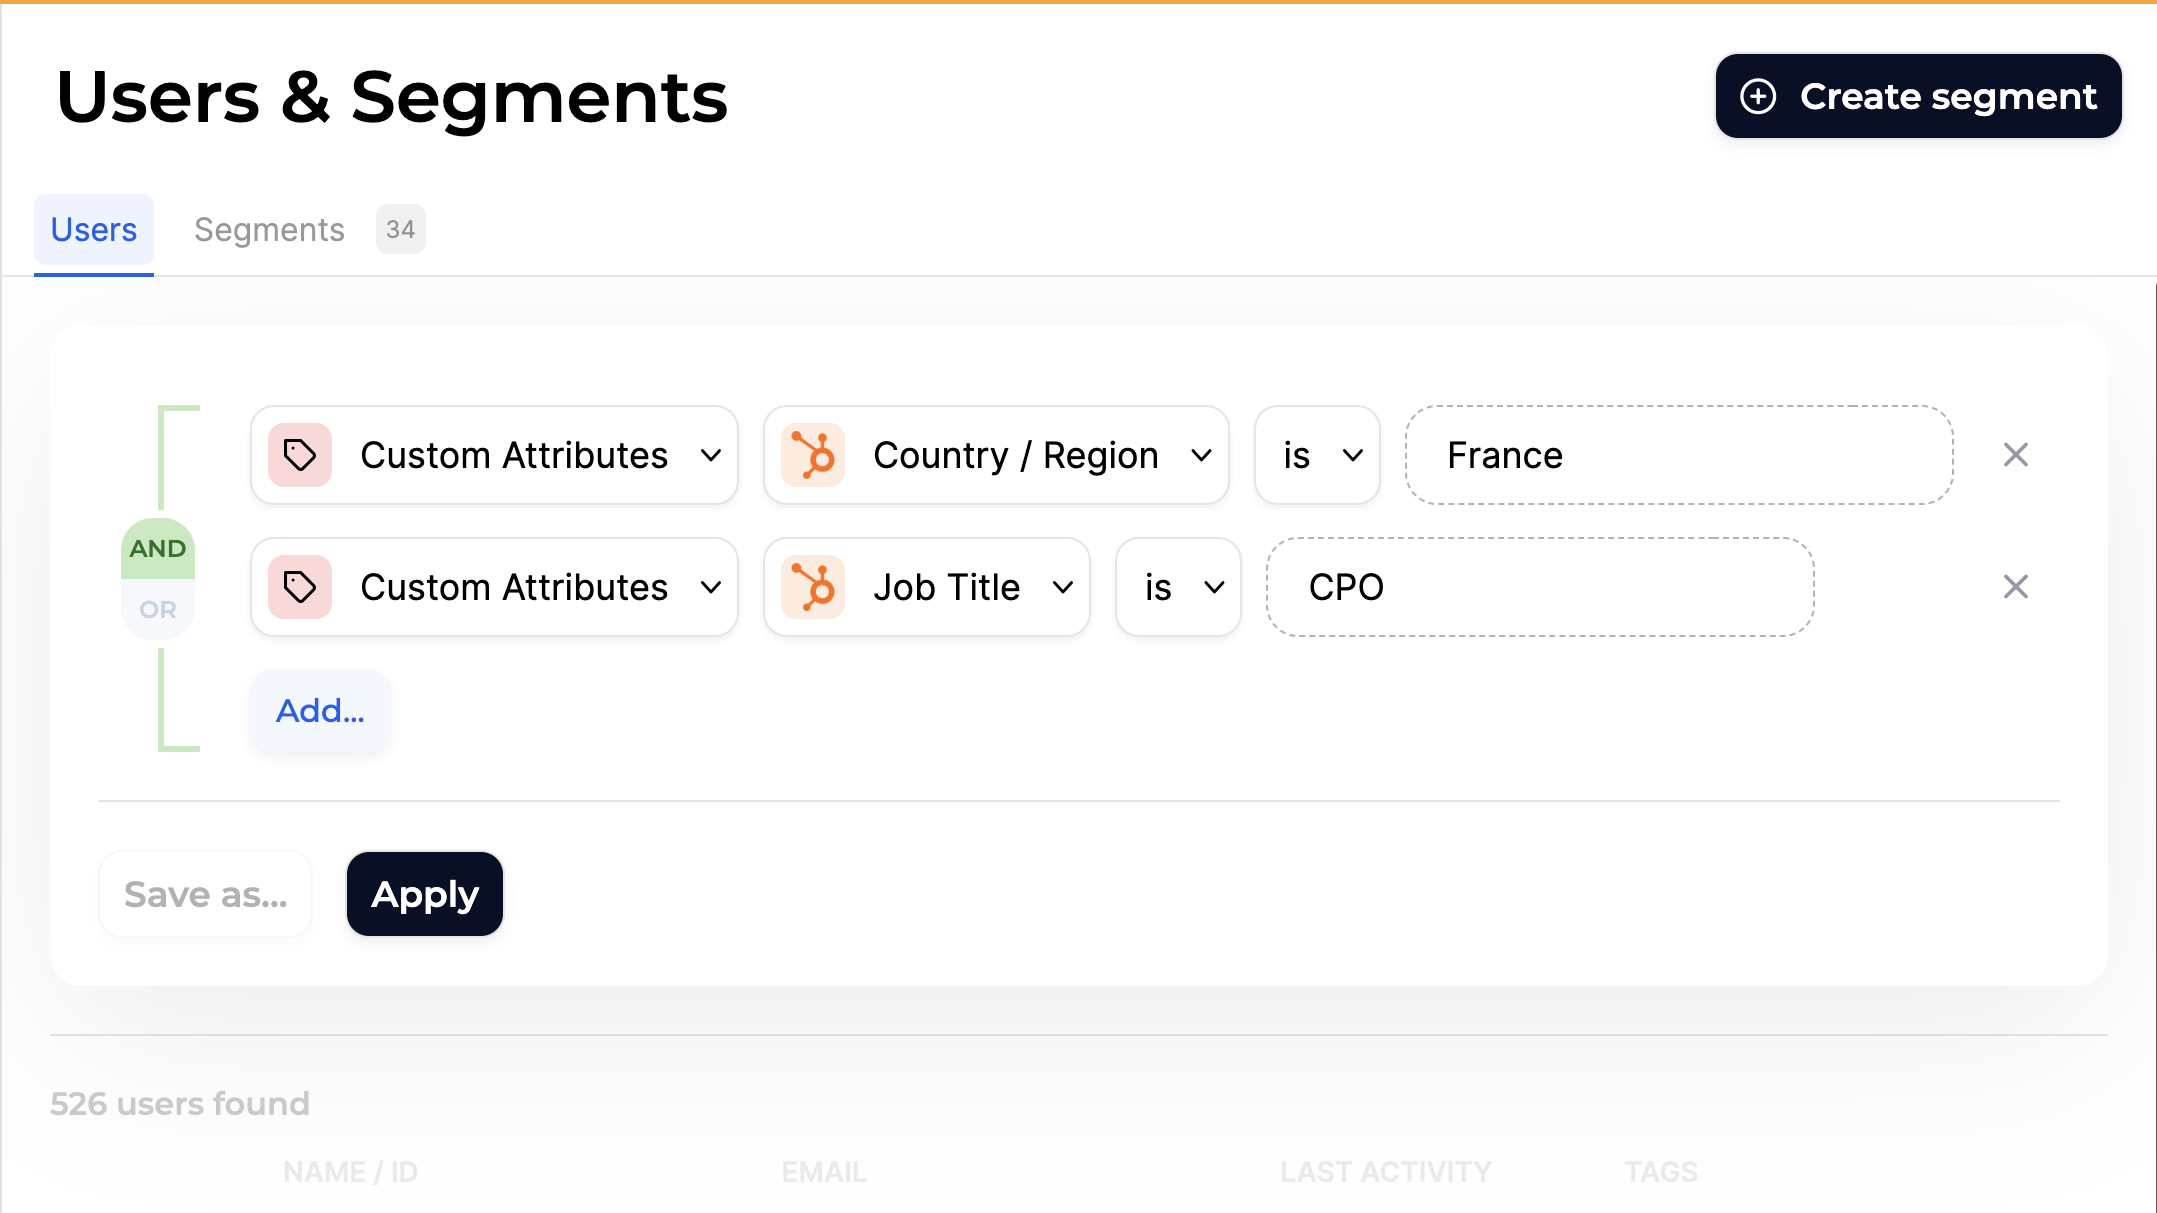
Task: Click the tag icon in first filter row
Action: pyautogui.click(x=300, y=455)
